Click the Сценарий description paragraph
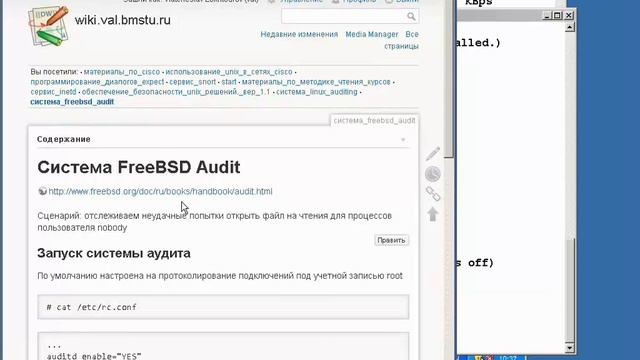This screenshot has width=640, height=360. pos(215,221)
